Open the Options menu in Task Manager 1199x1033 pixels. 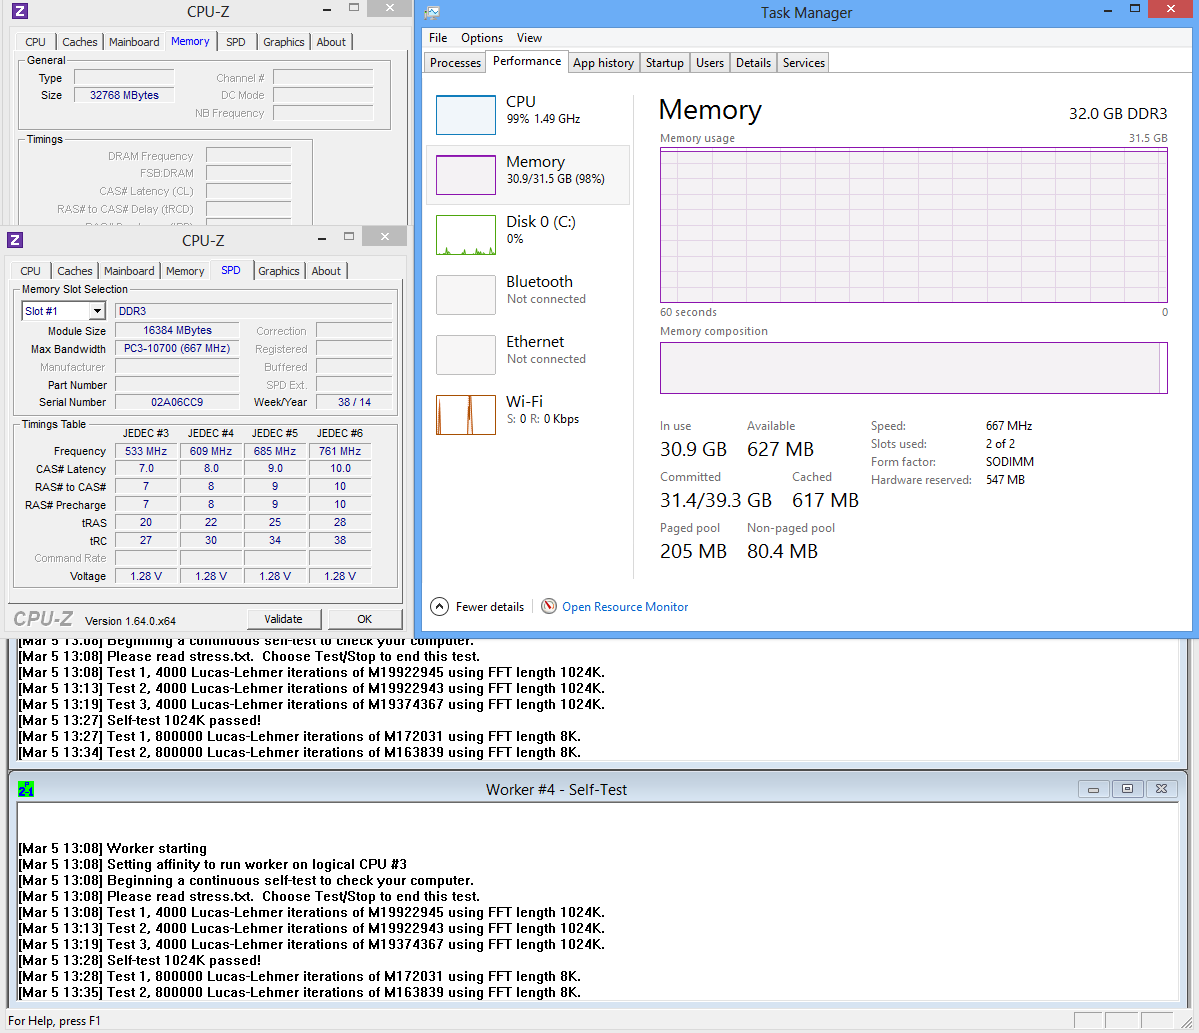(481, 38)
